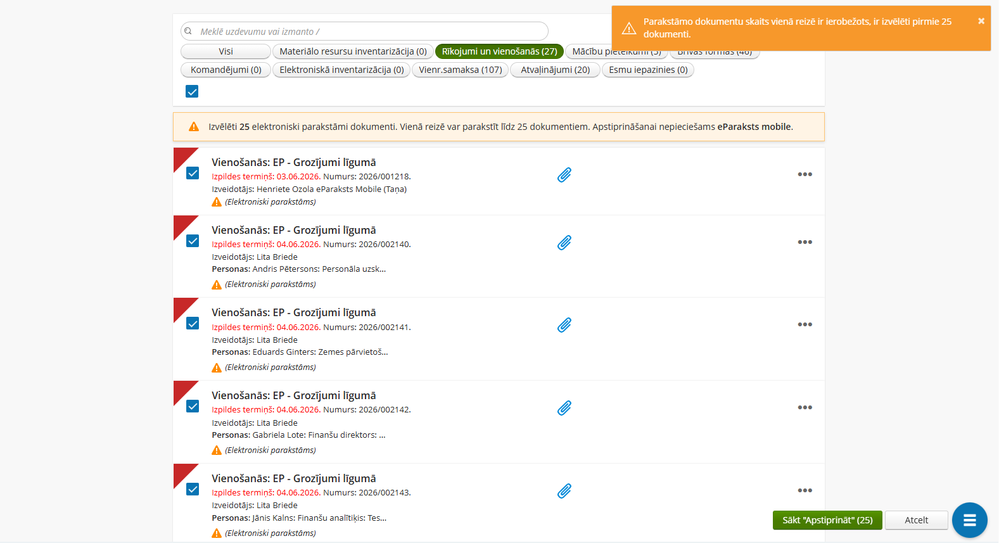
Task: Uncheck the select-all checkbox
Action: tap(192, 92)
